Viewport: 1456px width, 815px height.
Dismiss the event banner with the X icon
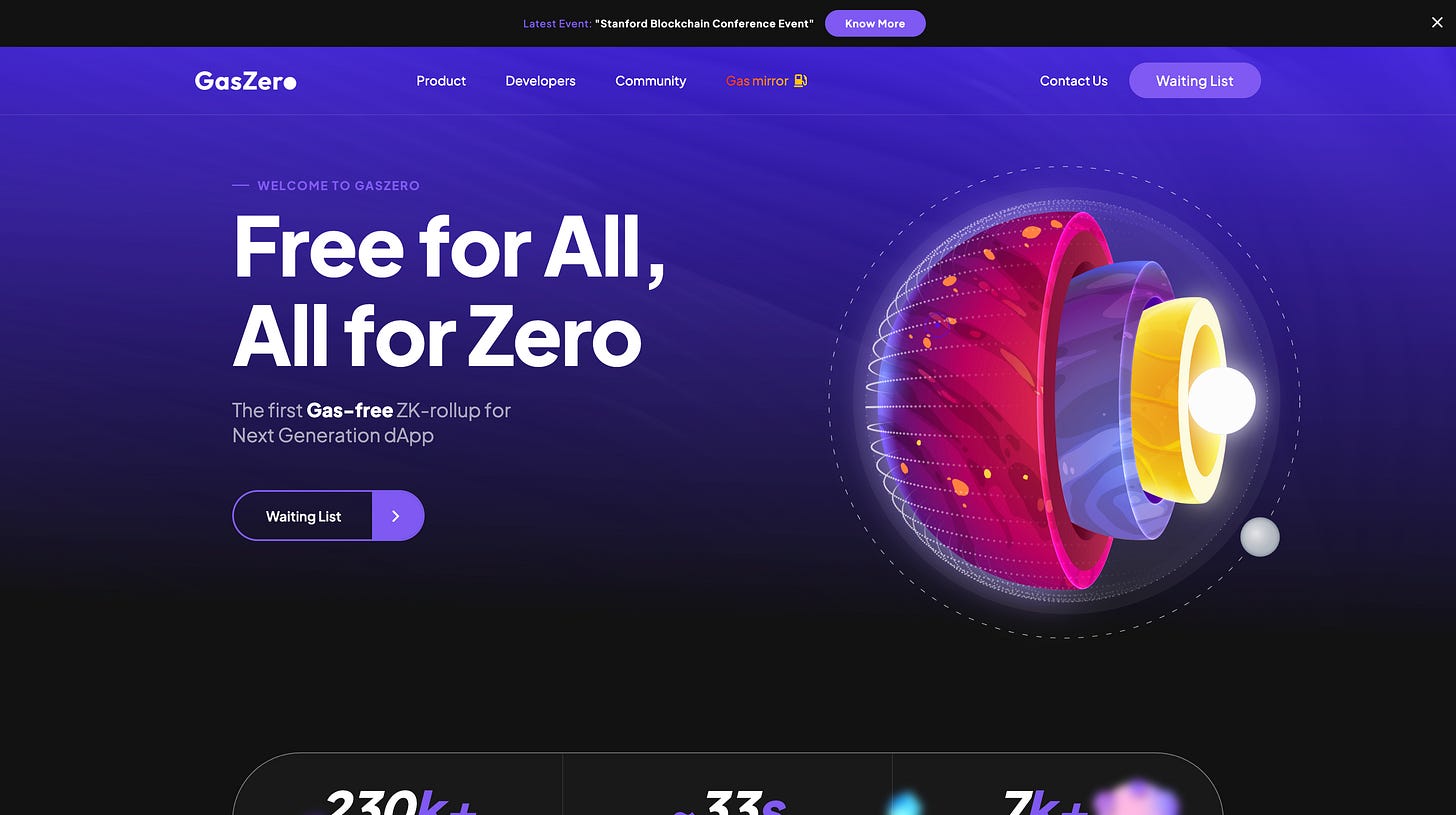coord(1437,23)
